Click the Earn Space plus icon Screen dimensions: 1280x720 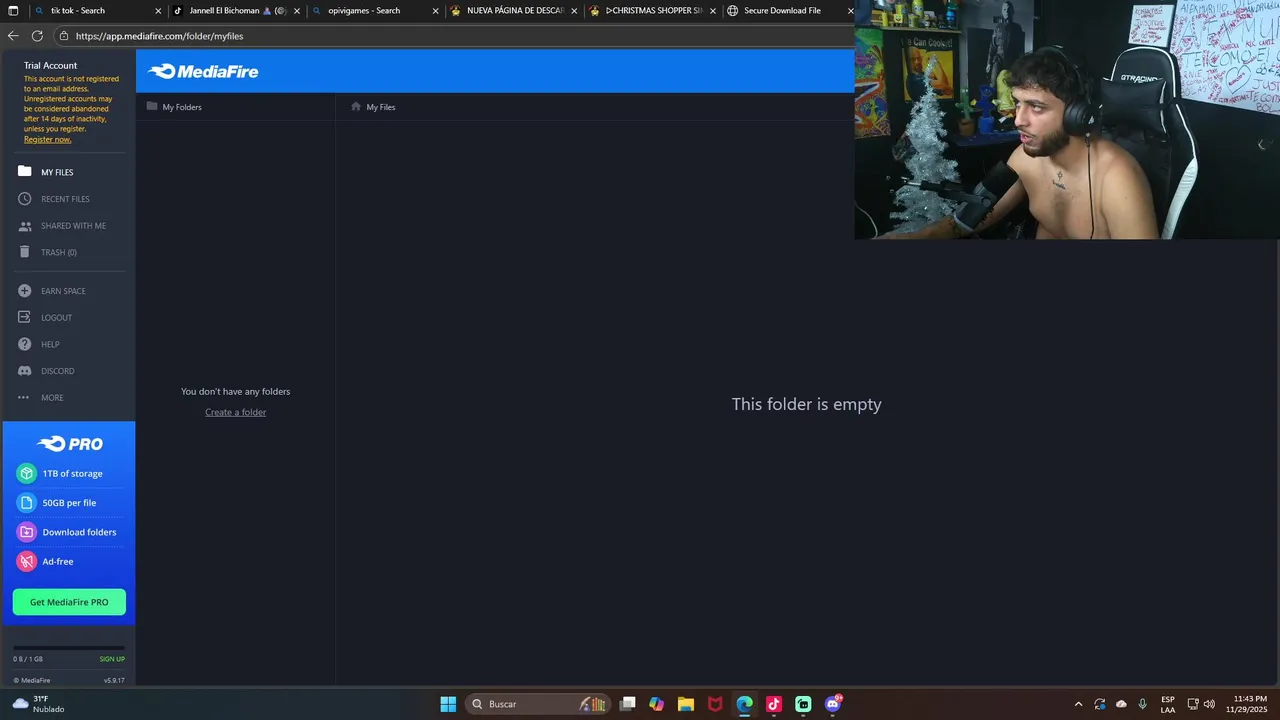[x=24, y=291]
